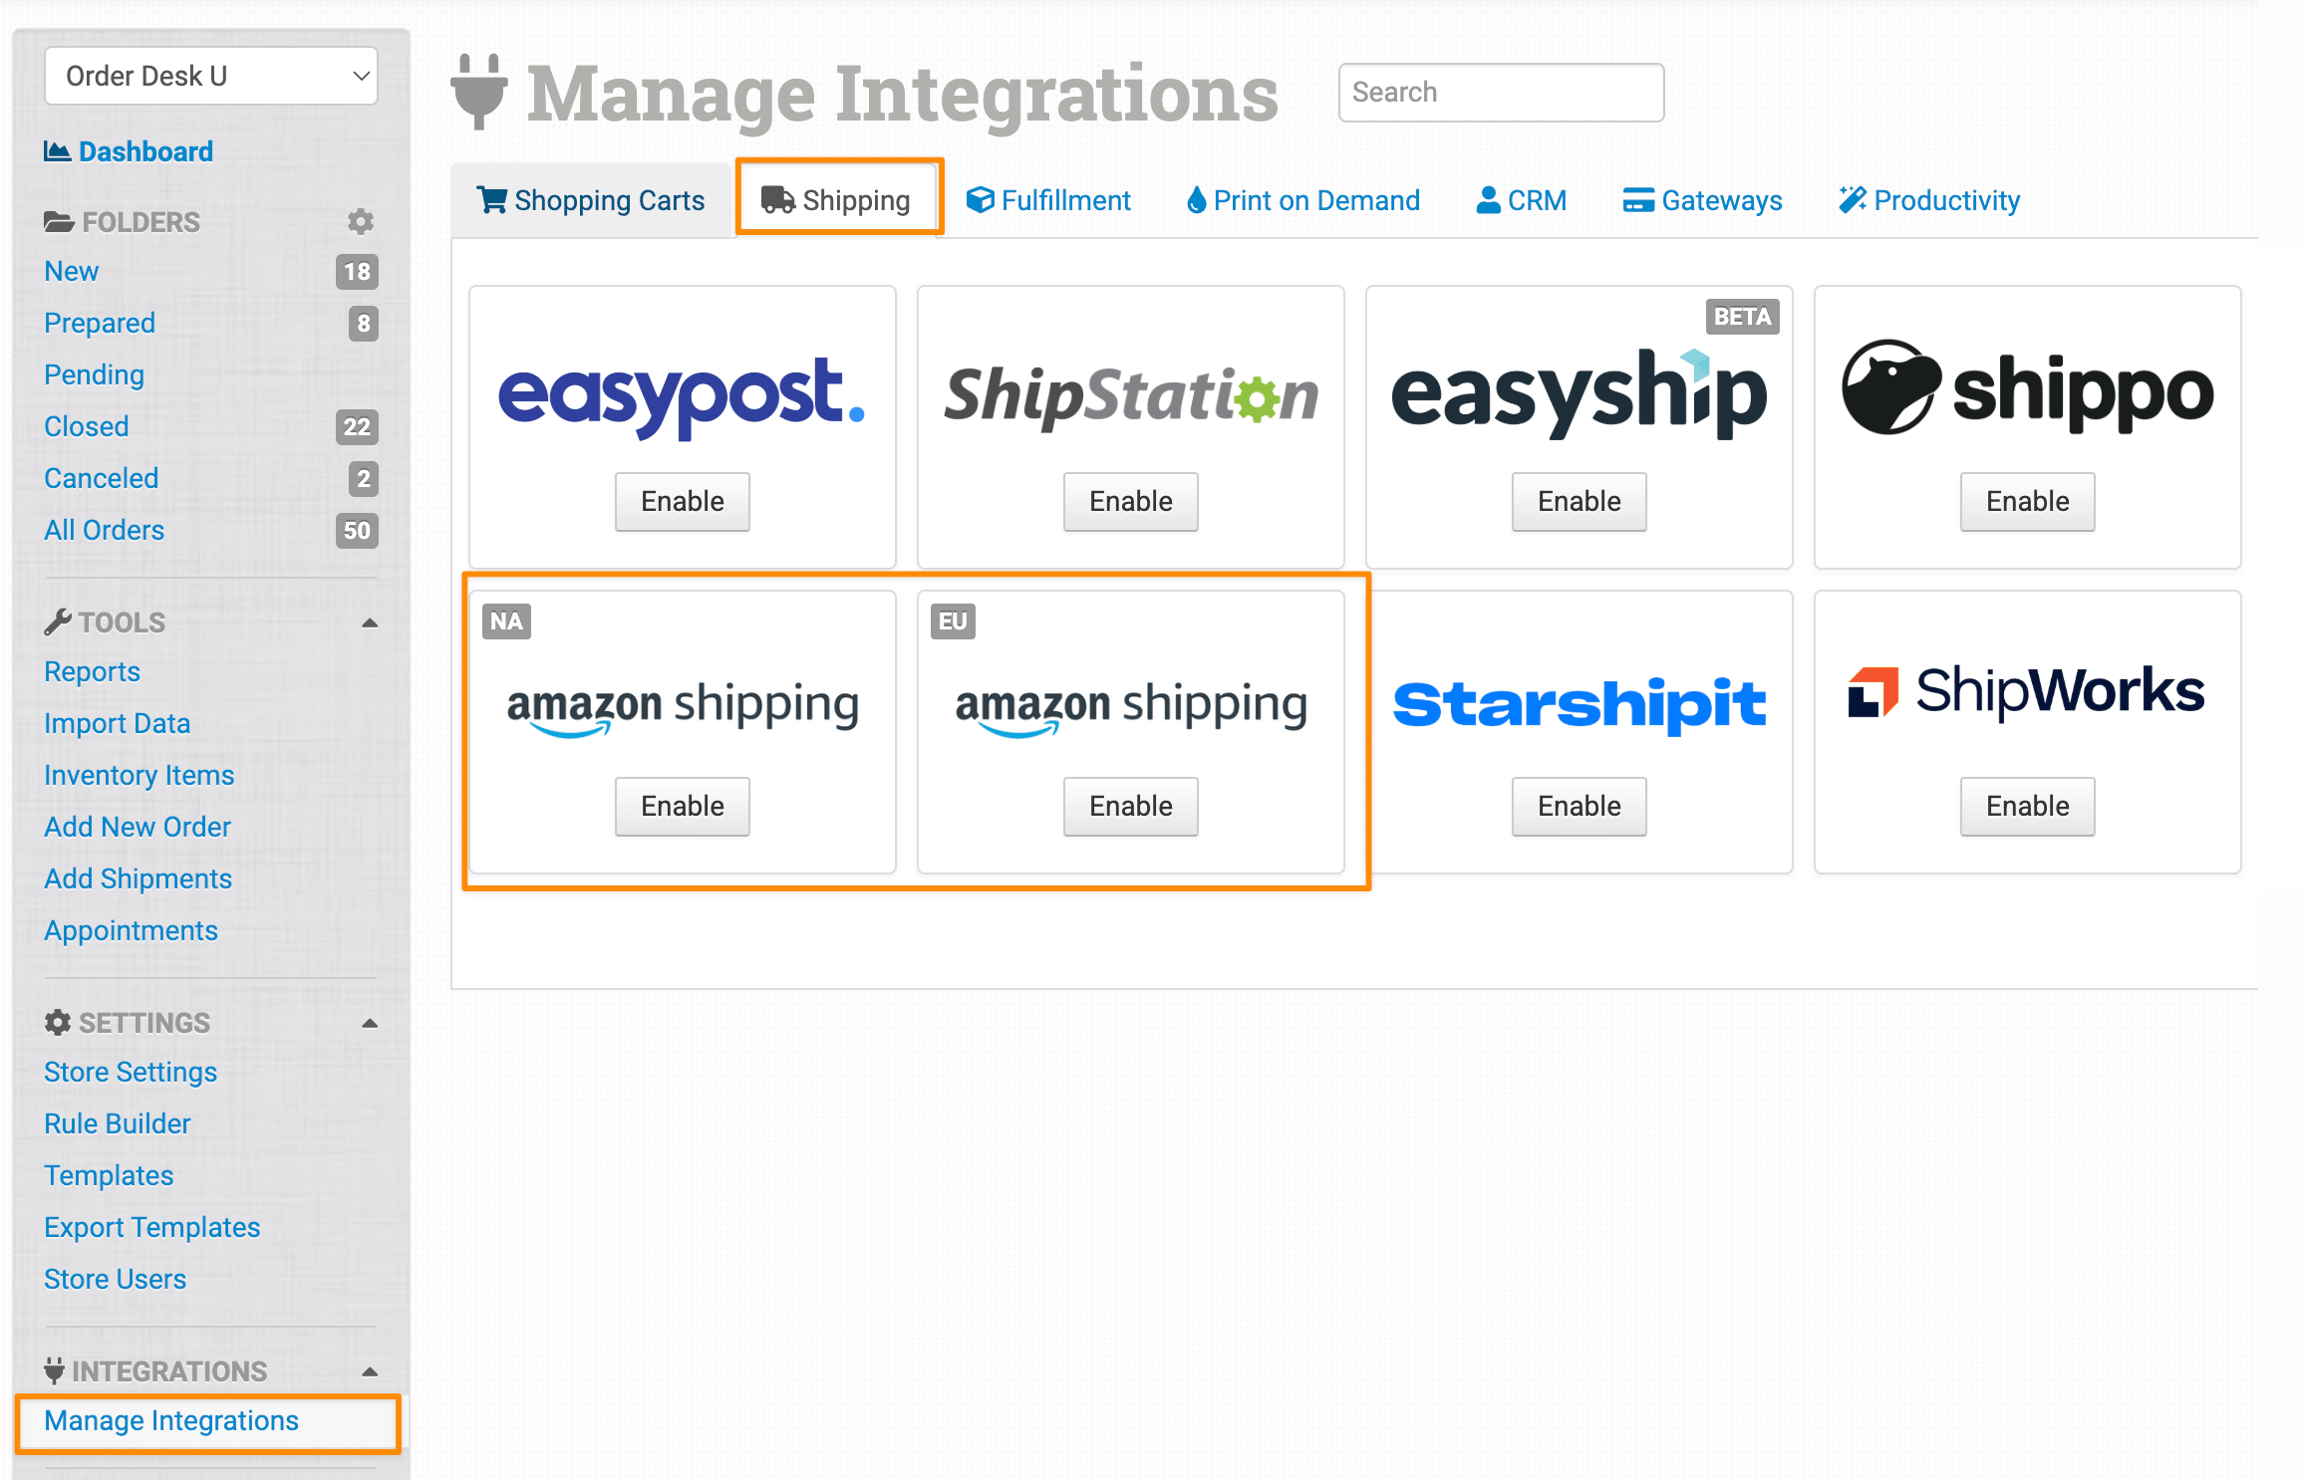This screenshot has height=1480, width=2304.
Task: Open the Print on Demand tab
Action: [1303, 200]
